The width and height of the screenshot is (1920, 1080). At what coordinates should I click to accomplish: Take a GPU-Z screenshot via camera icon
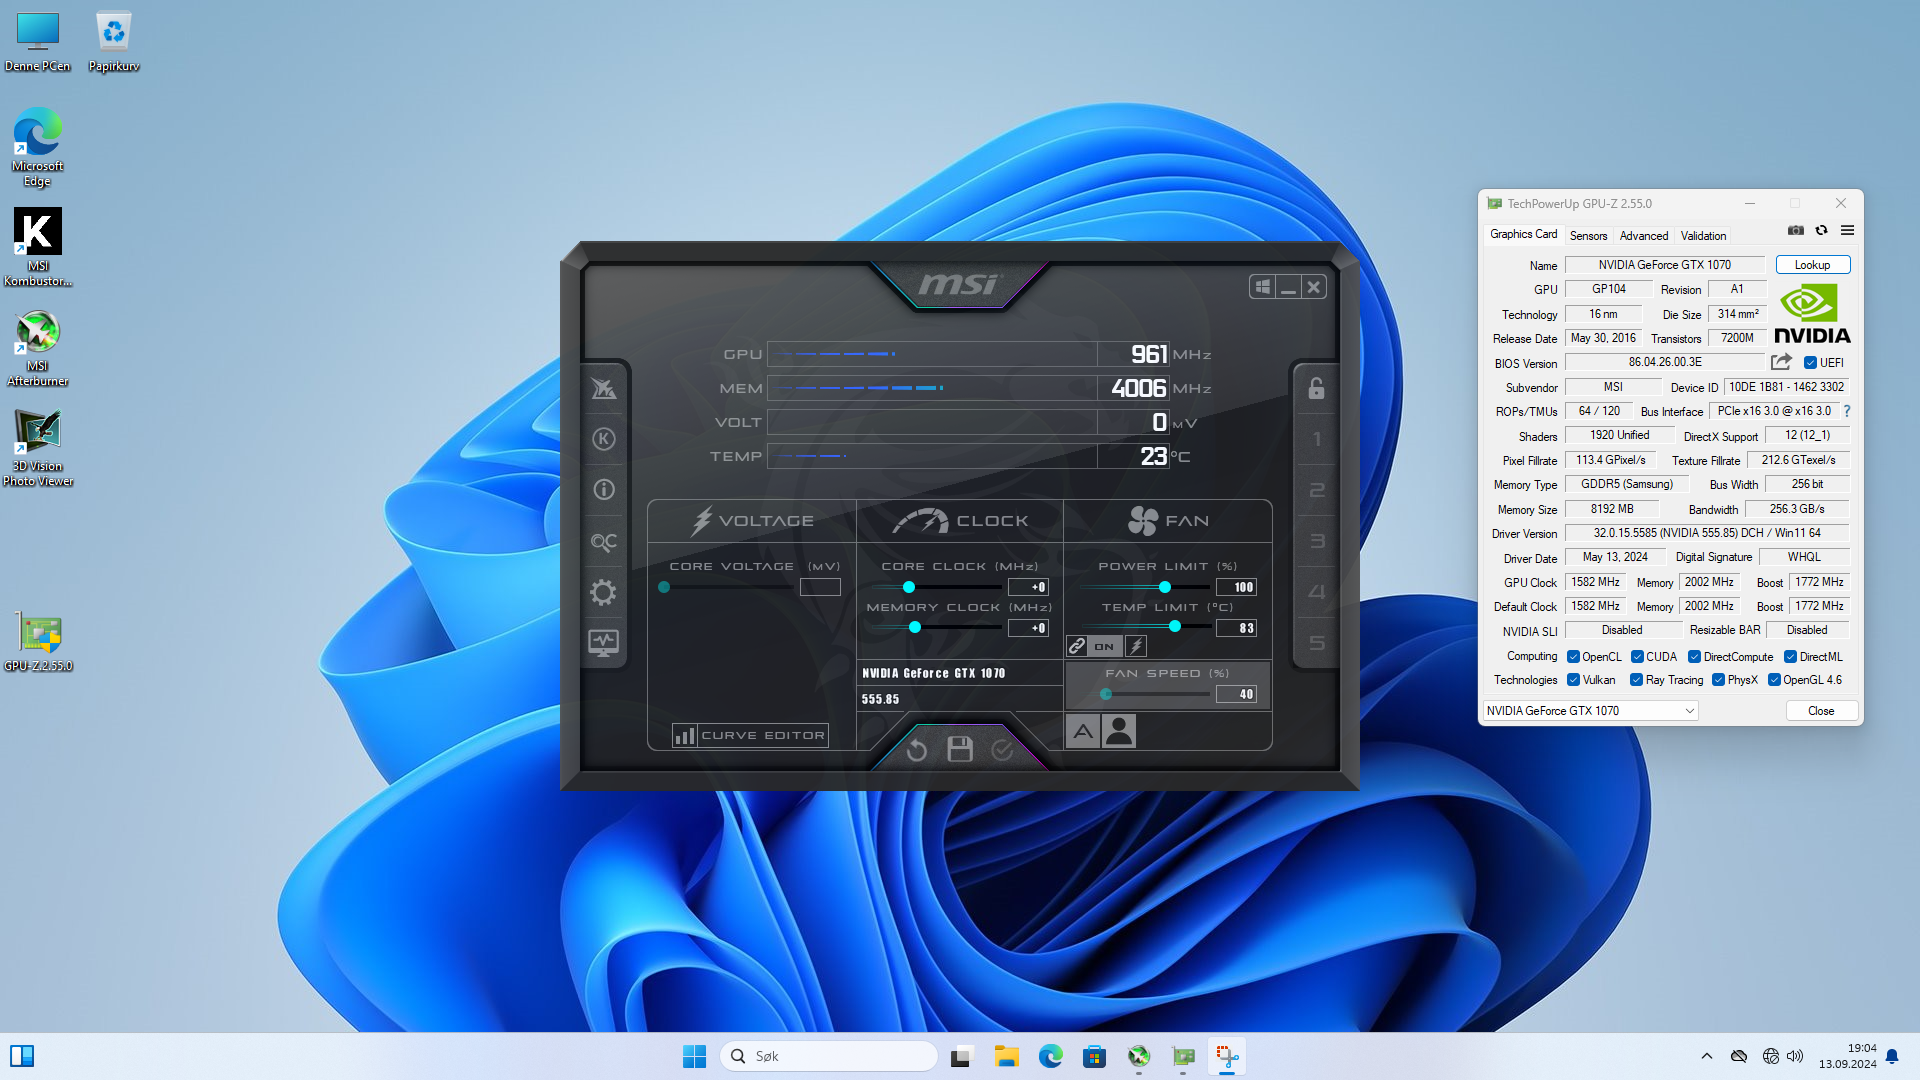(1796, 230)
